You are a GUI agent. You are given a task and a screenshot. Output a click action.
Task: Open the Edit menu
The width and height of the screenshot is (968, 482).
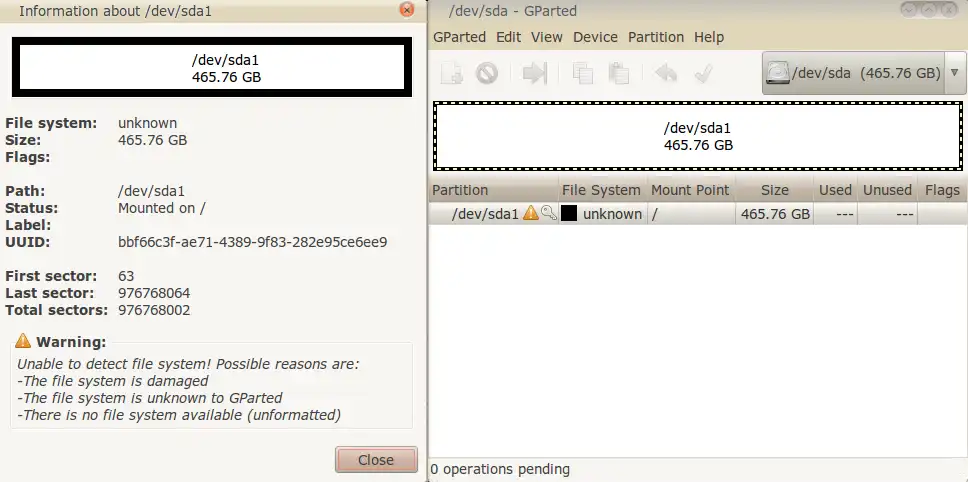pyautogui.click(x=509, y=37)
